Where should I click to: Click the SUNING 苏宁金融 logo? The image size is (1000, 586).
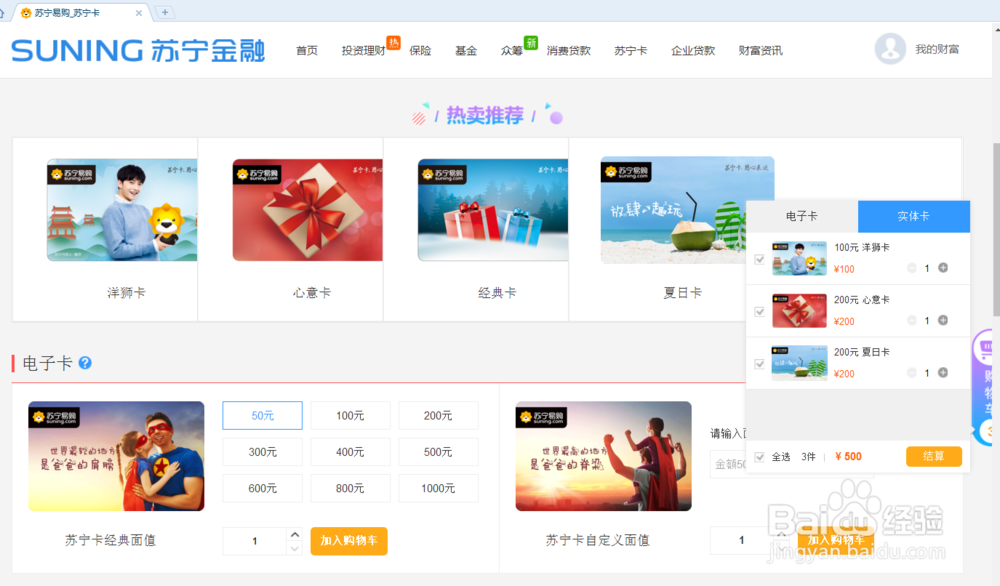[138, 50]
